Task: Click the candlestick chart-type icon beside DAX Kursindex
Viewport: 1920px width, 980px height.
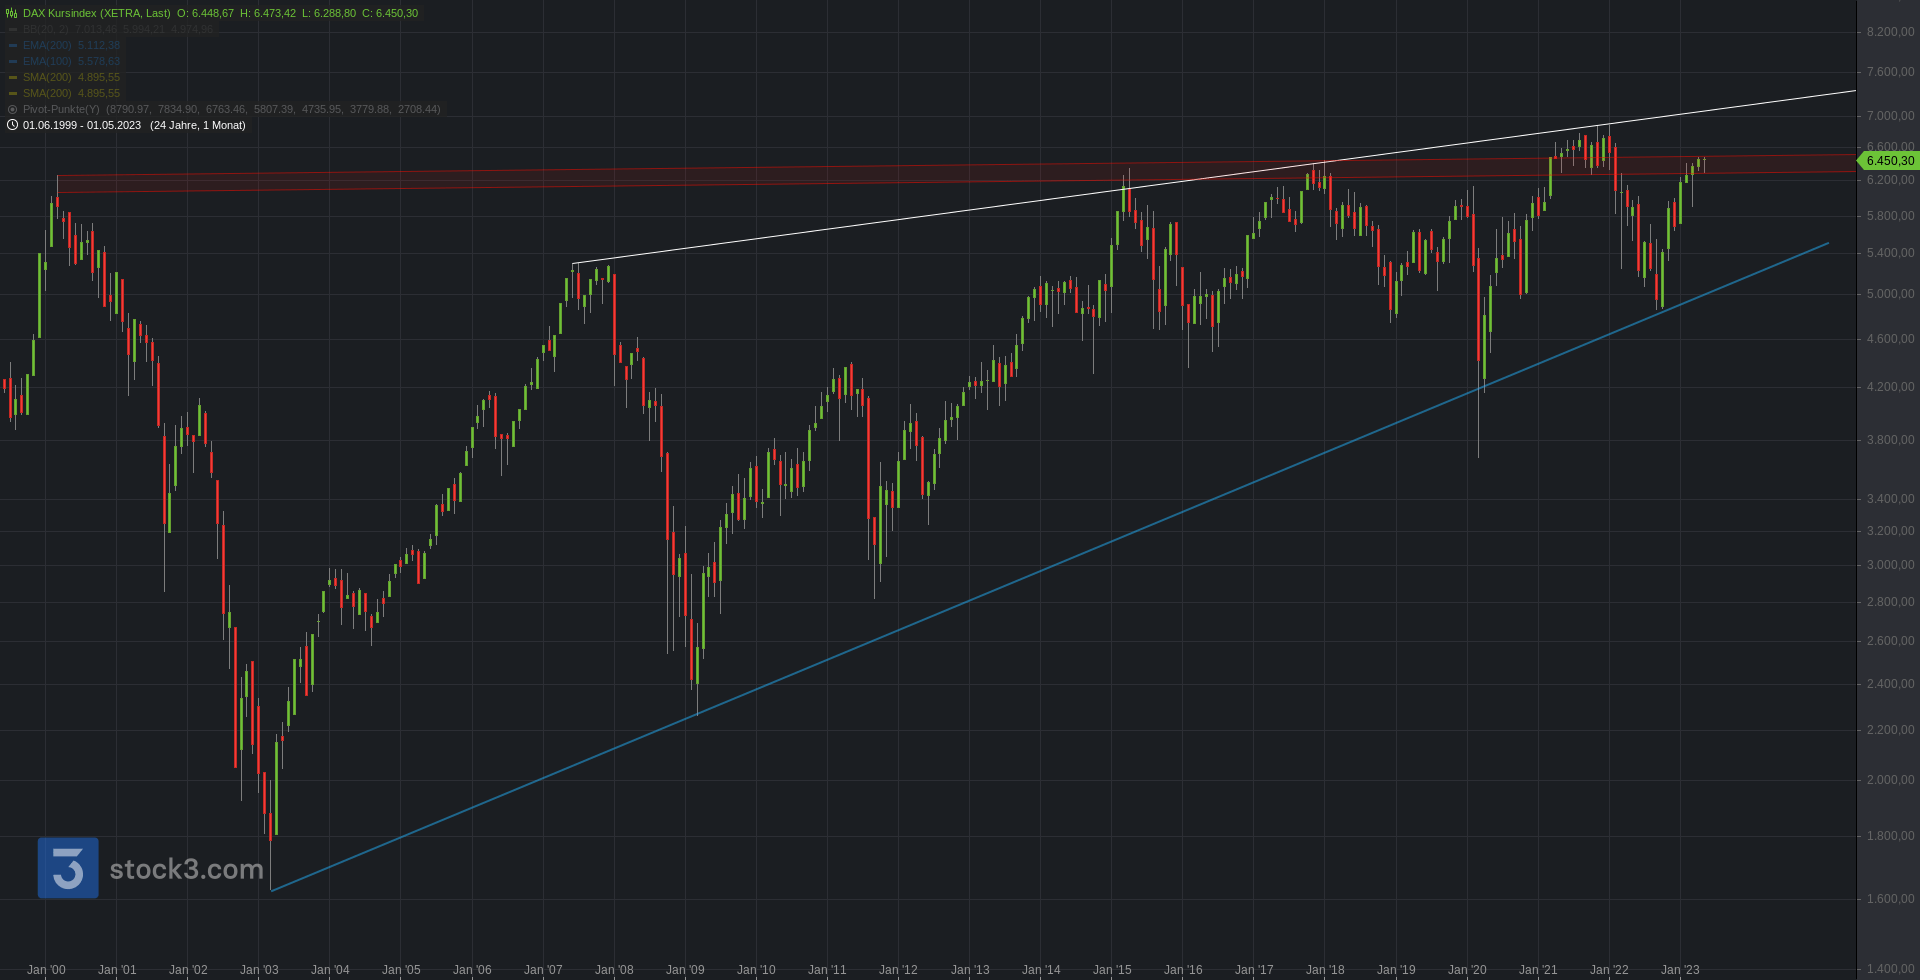Action: (12, 13)
